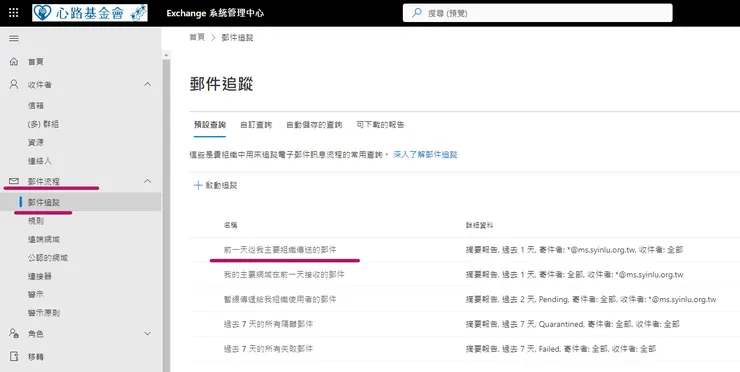This screenshot has height=372, width=740.
Task: Expand the 角色 section chevron
Action: point(148,333)
